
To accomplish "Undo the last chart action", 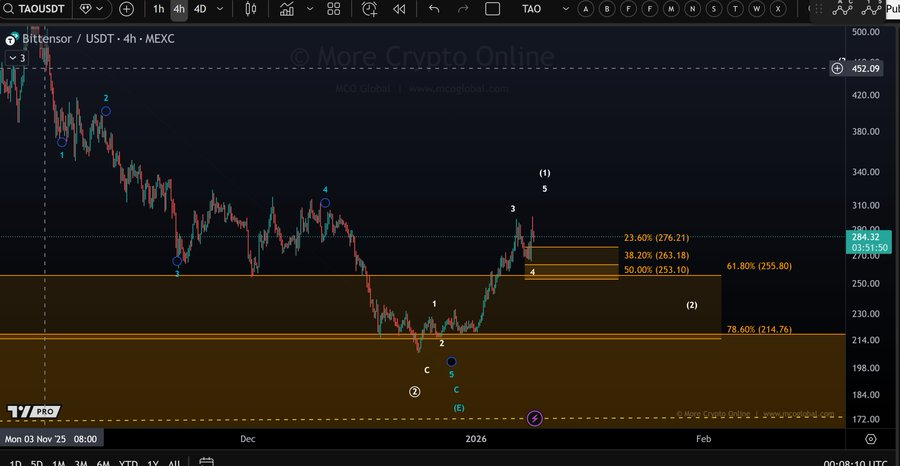I will (x=434, y=9).
